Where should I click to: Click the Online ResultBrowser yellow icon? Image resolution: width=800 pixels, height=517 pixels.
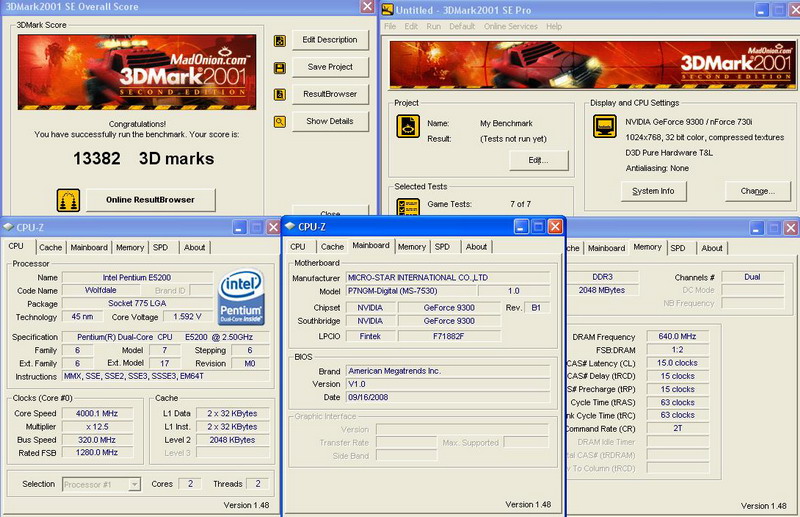coord(68,200)
